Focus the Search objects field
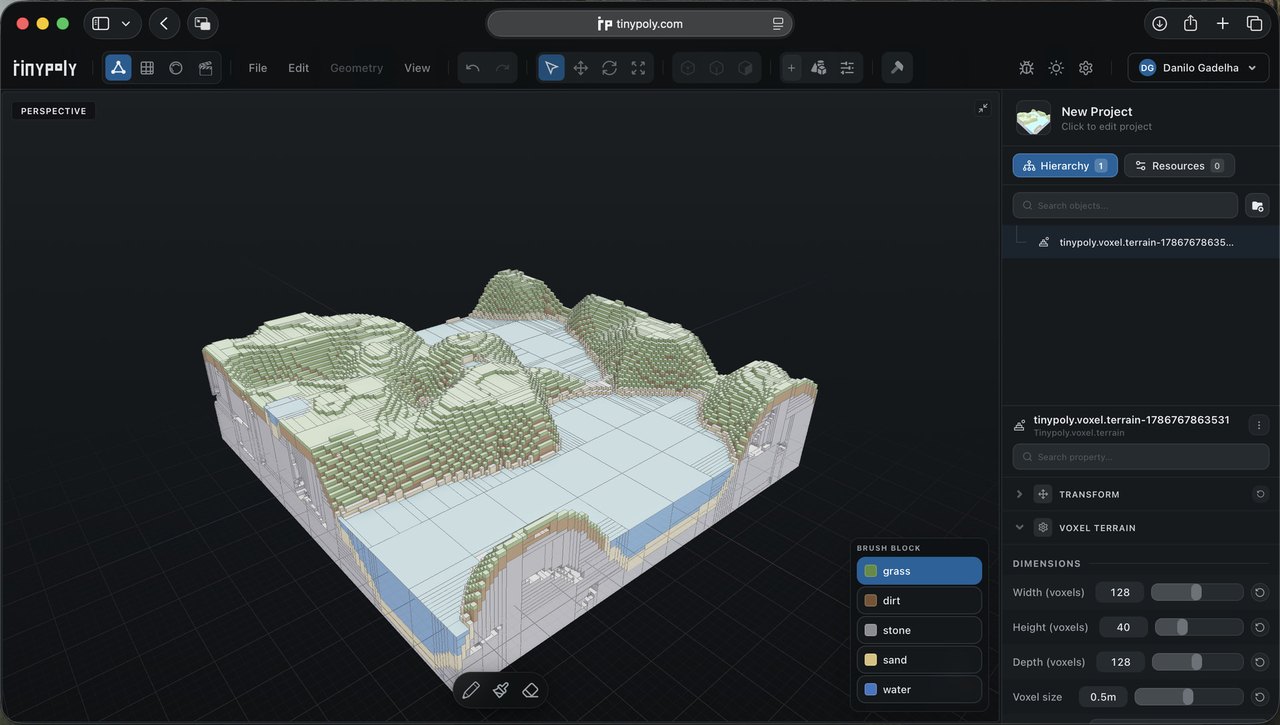The width and height of the screenshot is (1280, 725). click(1125, 205)
